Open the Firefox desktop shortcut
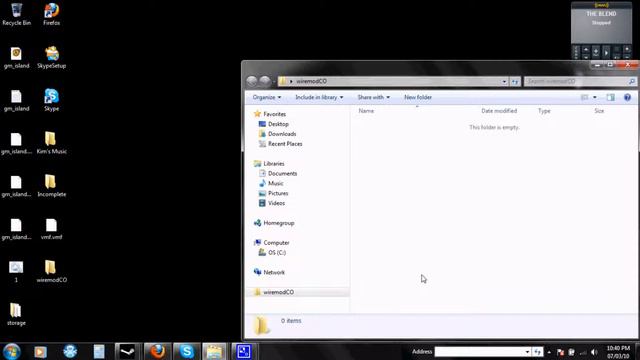This screenshot has width=640, height=360. click(x=51, y=14)
